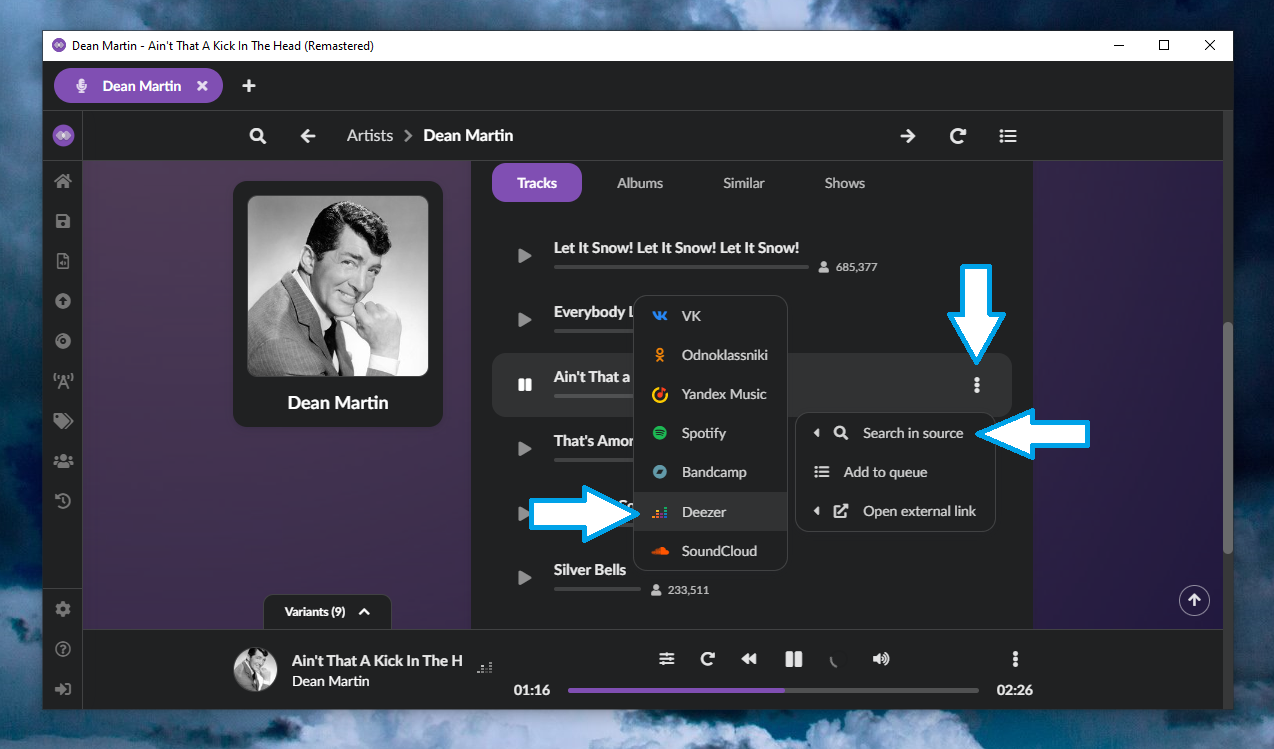Toggle repeat in the player bar
1274x749 pixels.
coord(708,658)
